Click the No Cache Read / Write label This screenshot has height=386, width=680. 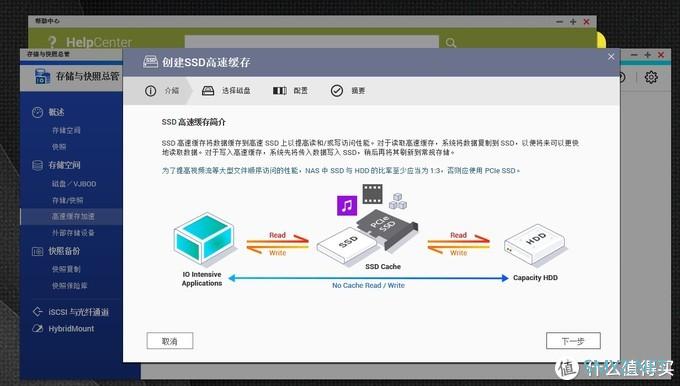tap(368, 285)
